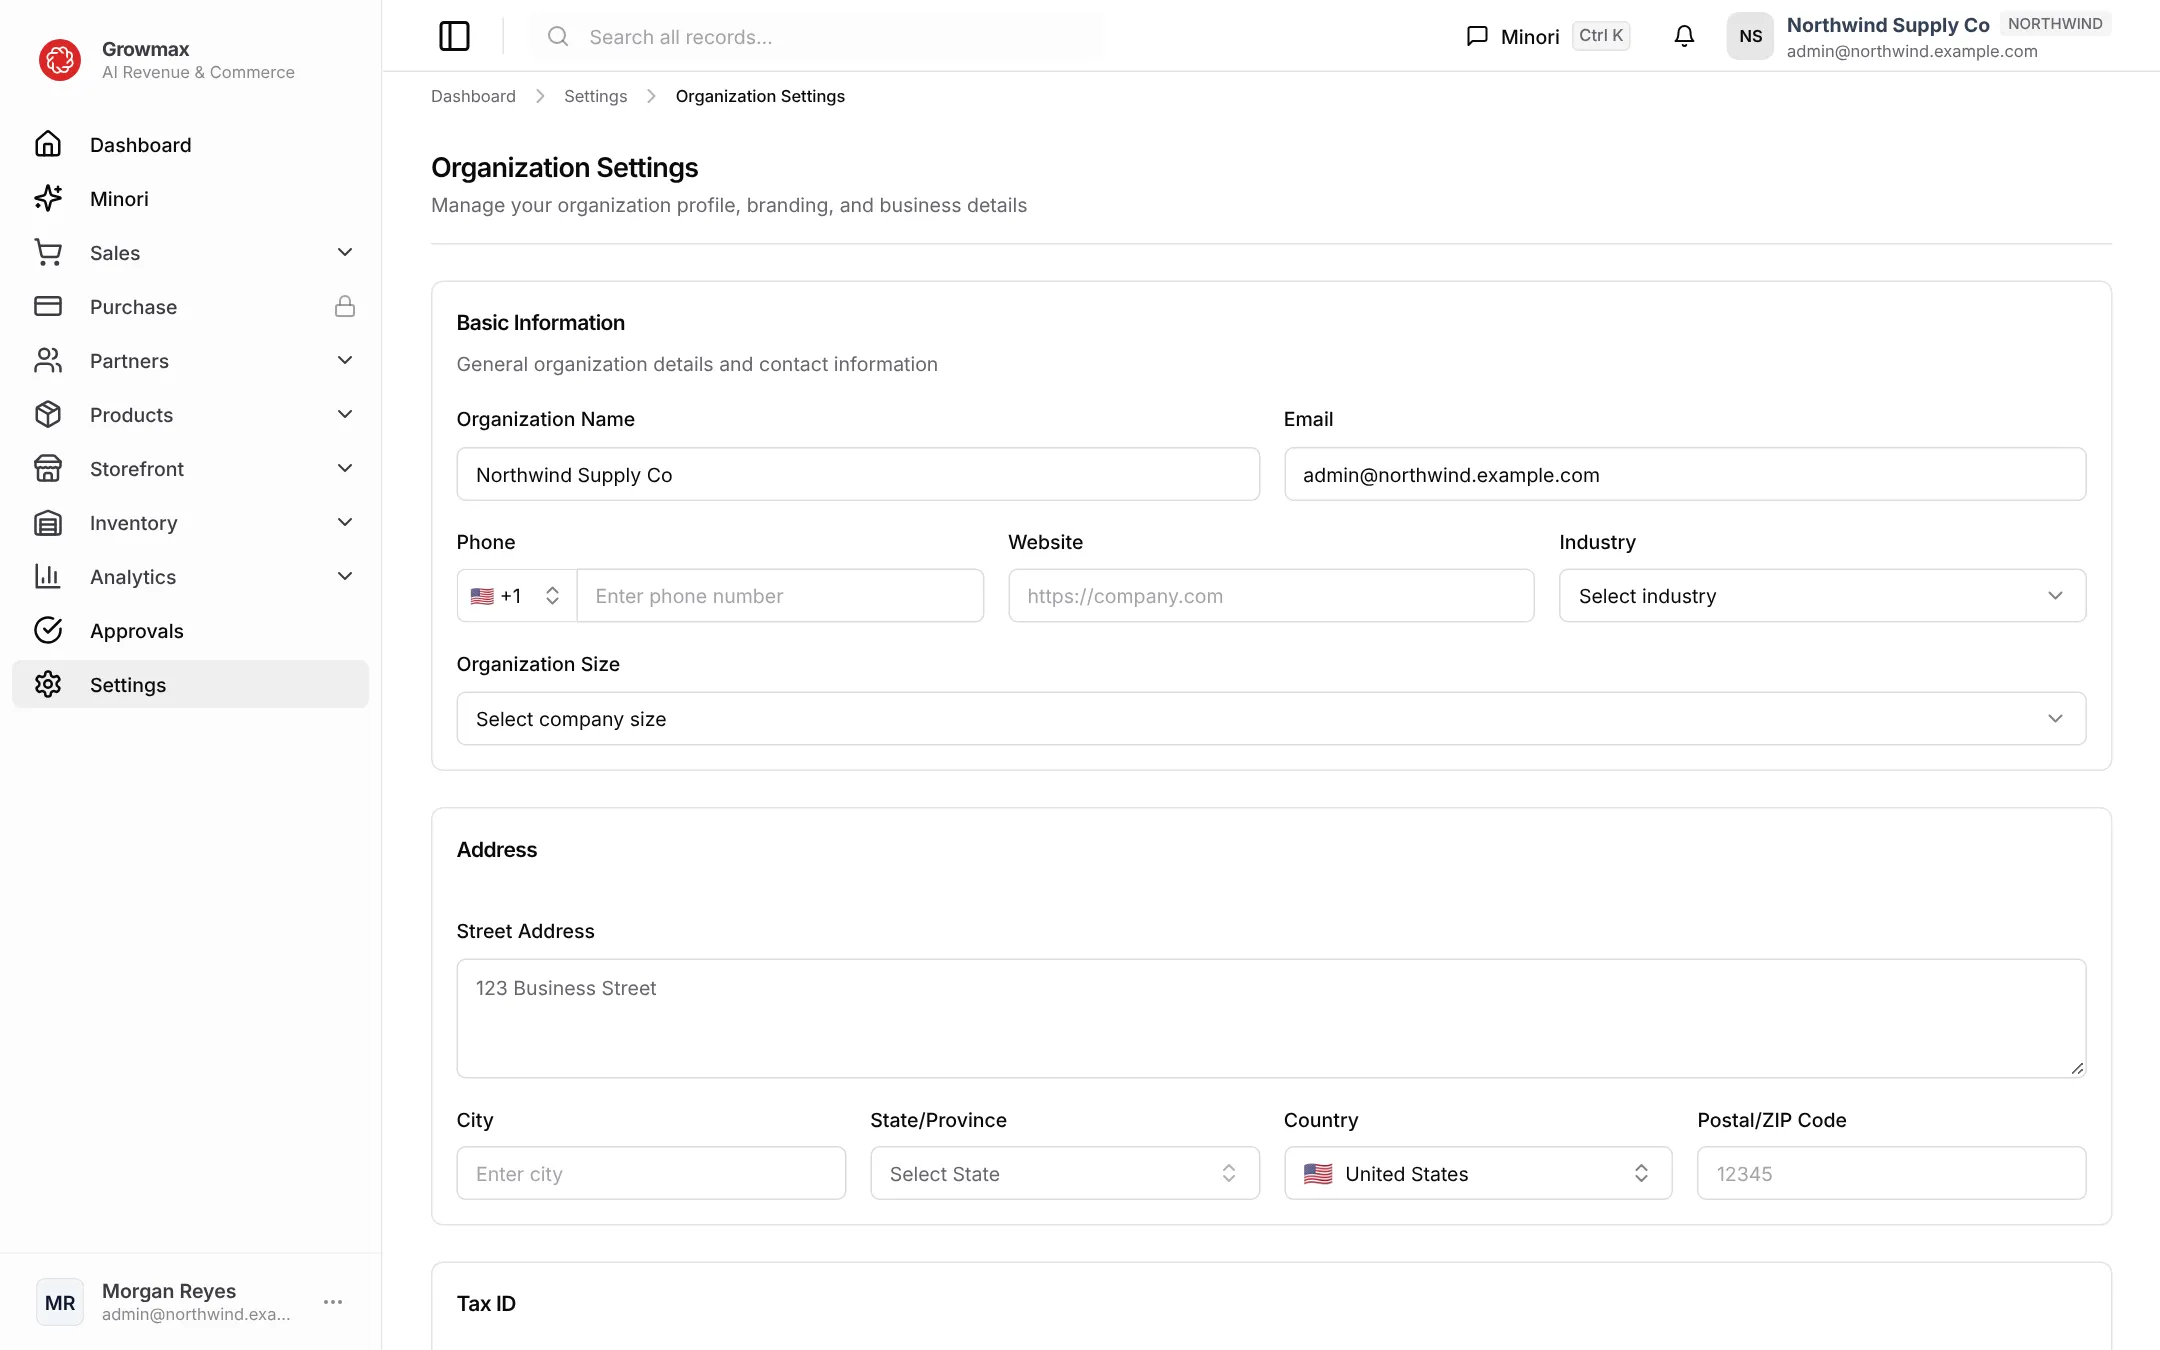Focus the Enter phone number field
The height and width of the screenshot is (1350, 2160).
(x=780, y=596)
